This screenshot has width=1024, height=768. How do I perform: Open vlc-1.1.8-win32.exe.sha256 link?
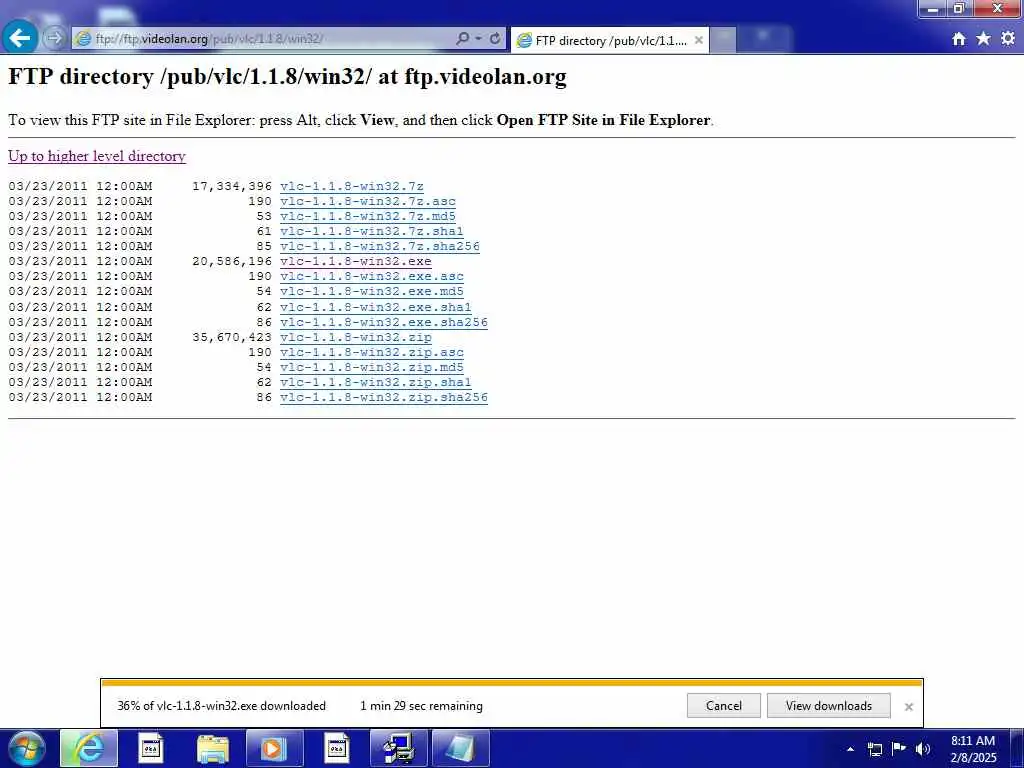(x=384, y=322)
